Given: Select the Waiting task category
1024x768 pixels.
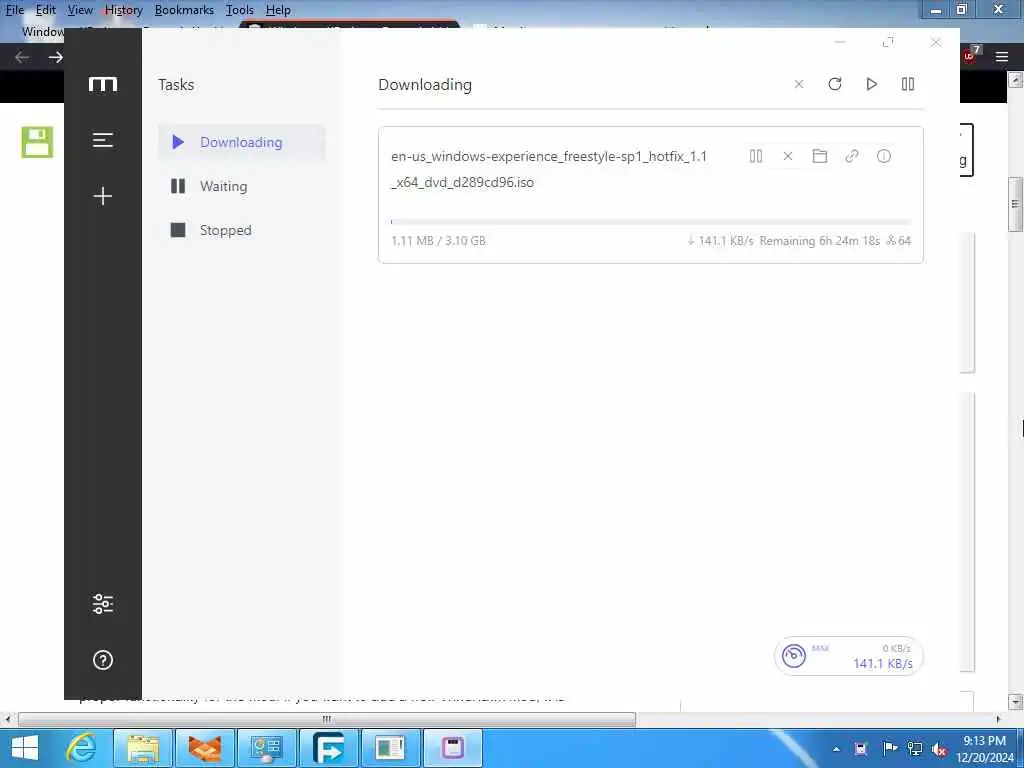Looking at the screenshot, I should click(x=242, y=186).
